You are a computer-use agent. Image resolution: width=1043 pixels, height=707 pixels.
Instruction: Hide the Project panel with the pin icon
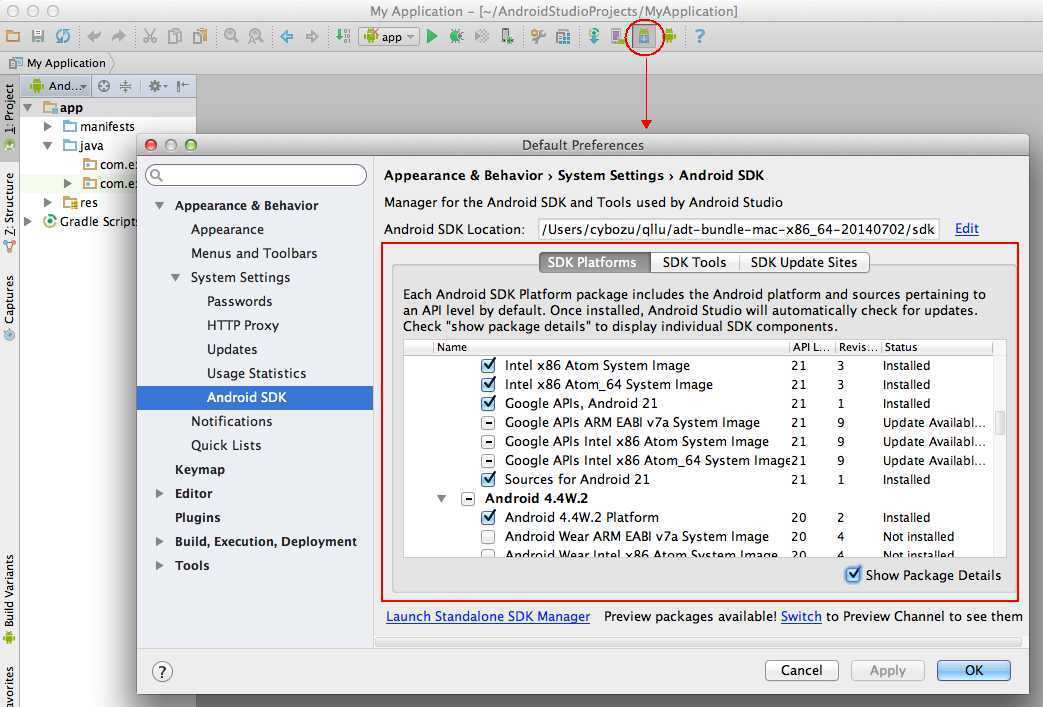[183, 86]
